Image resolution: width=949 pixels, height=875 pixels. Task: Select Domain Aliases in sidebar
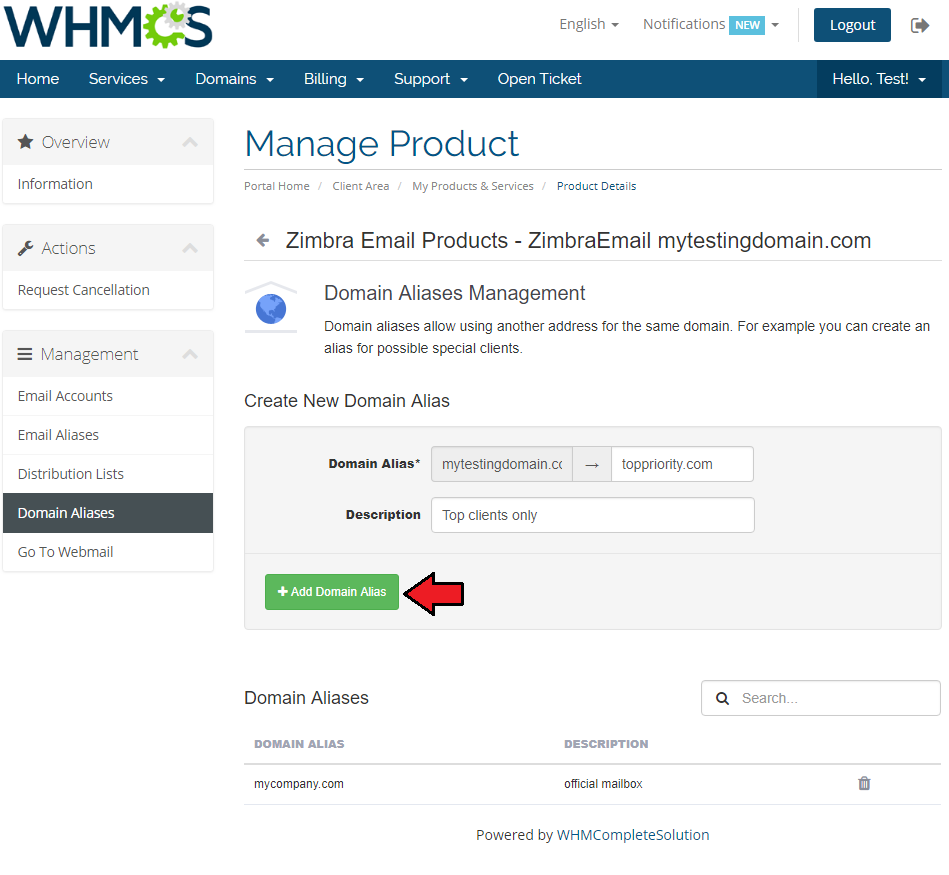click(x=108, y=513)
